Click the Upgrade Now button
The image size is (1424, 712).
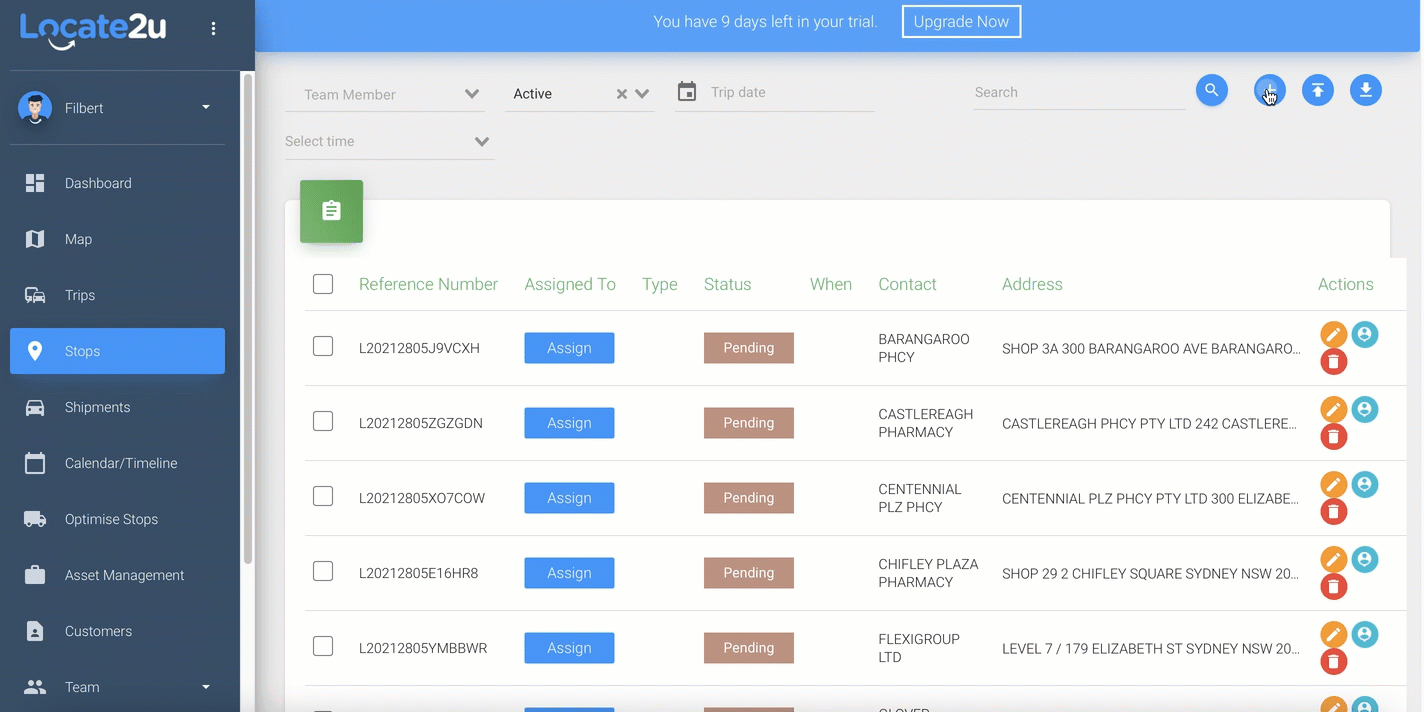(x=961, y=22)
